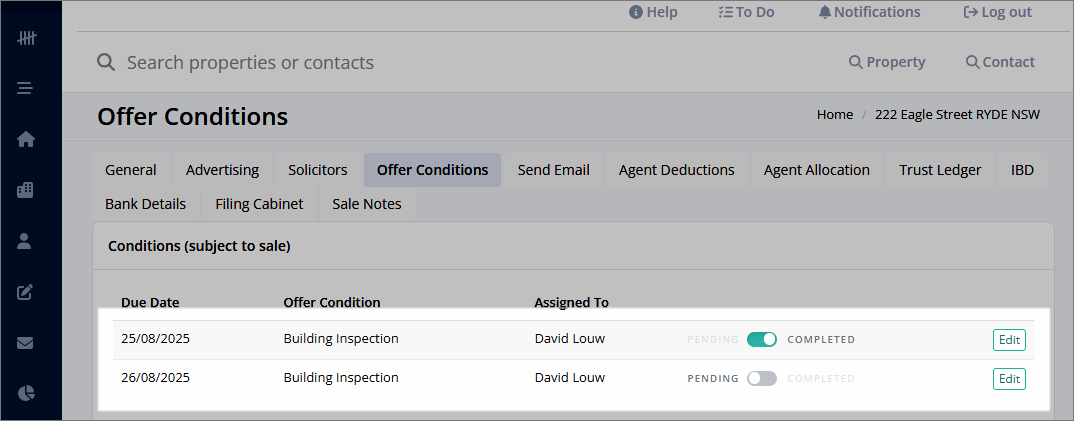Open the pie chart reports icon in sidebar
The image size is (1074, 421).
25,393
